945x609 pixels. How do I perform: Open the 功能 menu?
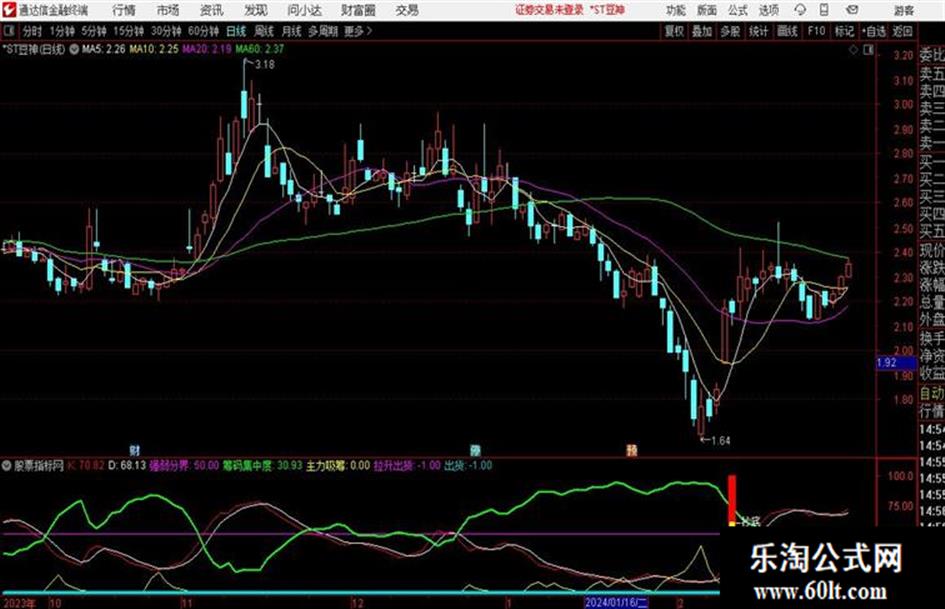point(676,10)
